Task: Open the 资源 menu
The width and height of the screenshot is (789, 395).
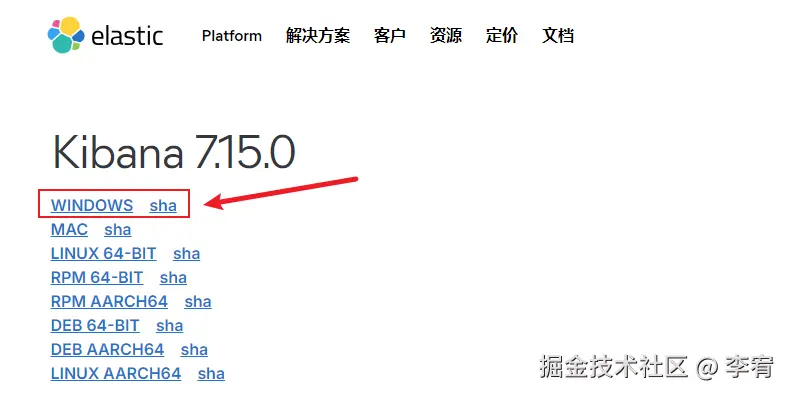Action: point(445,36)
